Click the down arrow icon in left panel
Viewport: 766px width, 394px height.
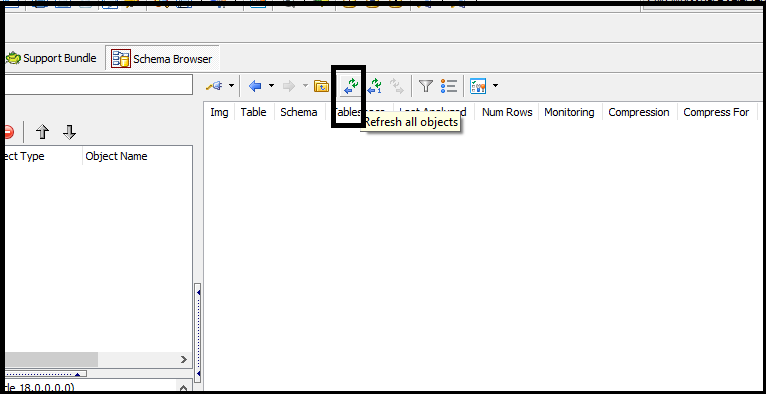tap(69, 132)
